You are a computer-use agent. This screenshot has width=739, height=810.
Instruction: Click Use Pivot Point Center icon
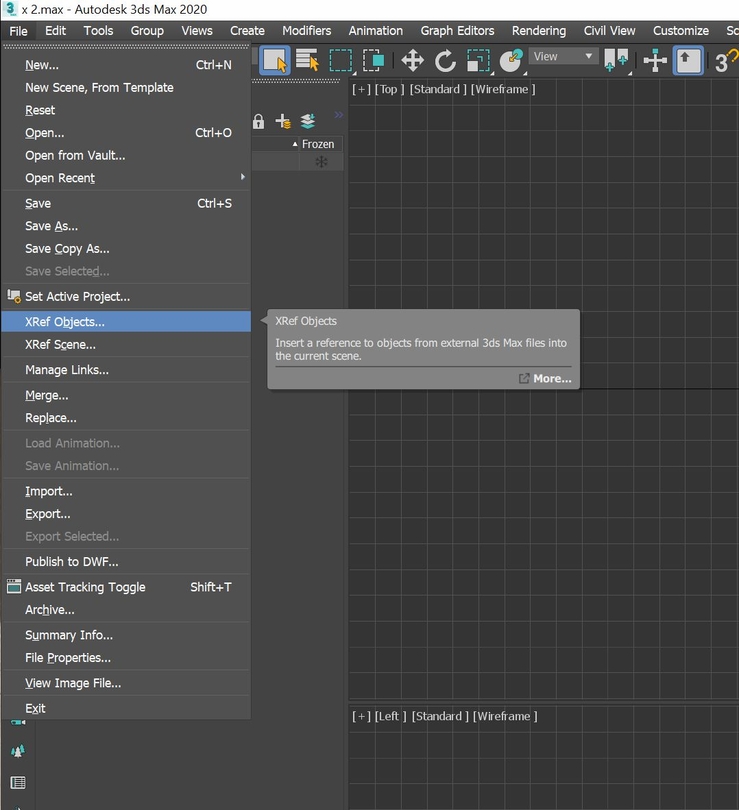(x=617, y=60)
